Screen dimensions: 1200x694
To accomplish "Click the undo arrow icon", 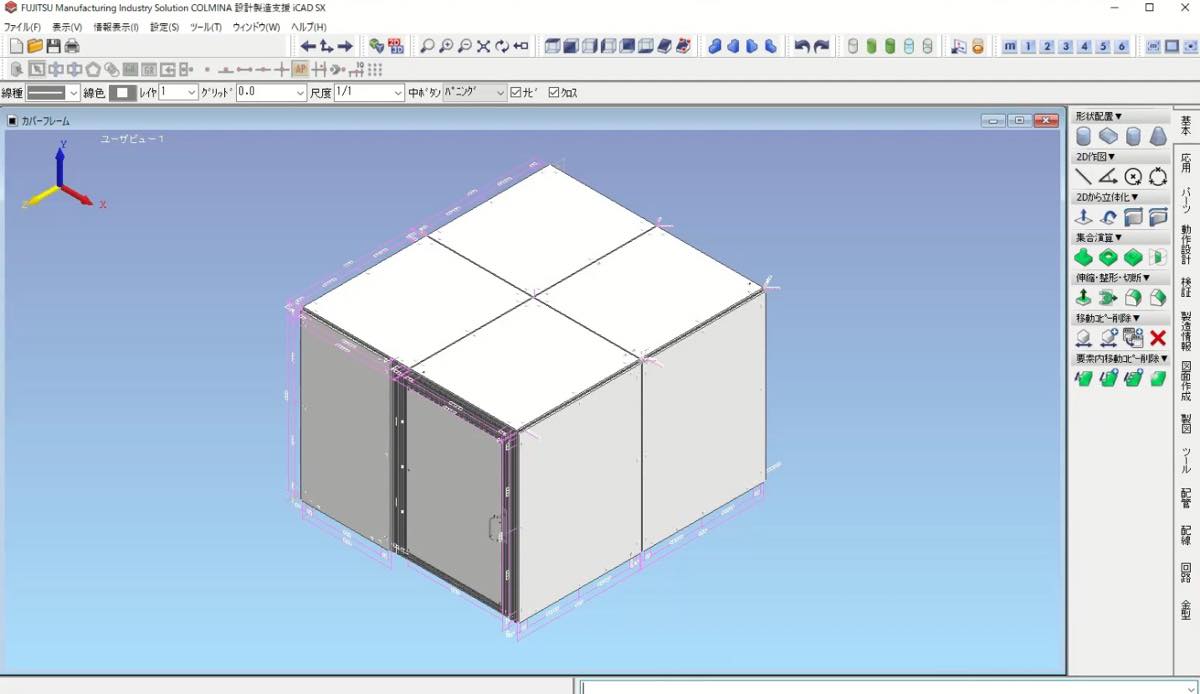I will point(802,46).
